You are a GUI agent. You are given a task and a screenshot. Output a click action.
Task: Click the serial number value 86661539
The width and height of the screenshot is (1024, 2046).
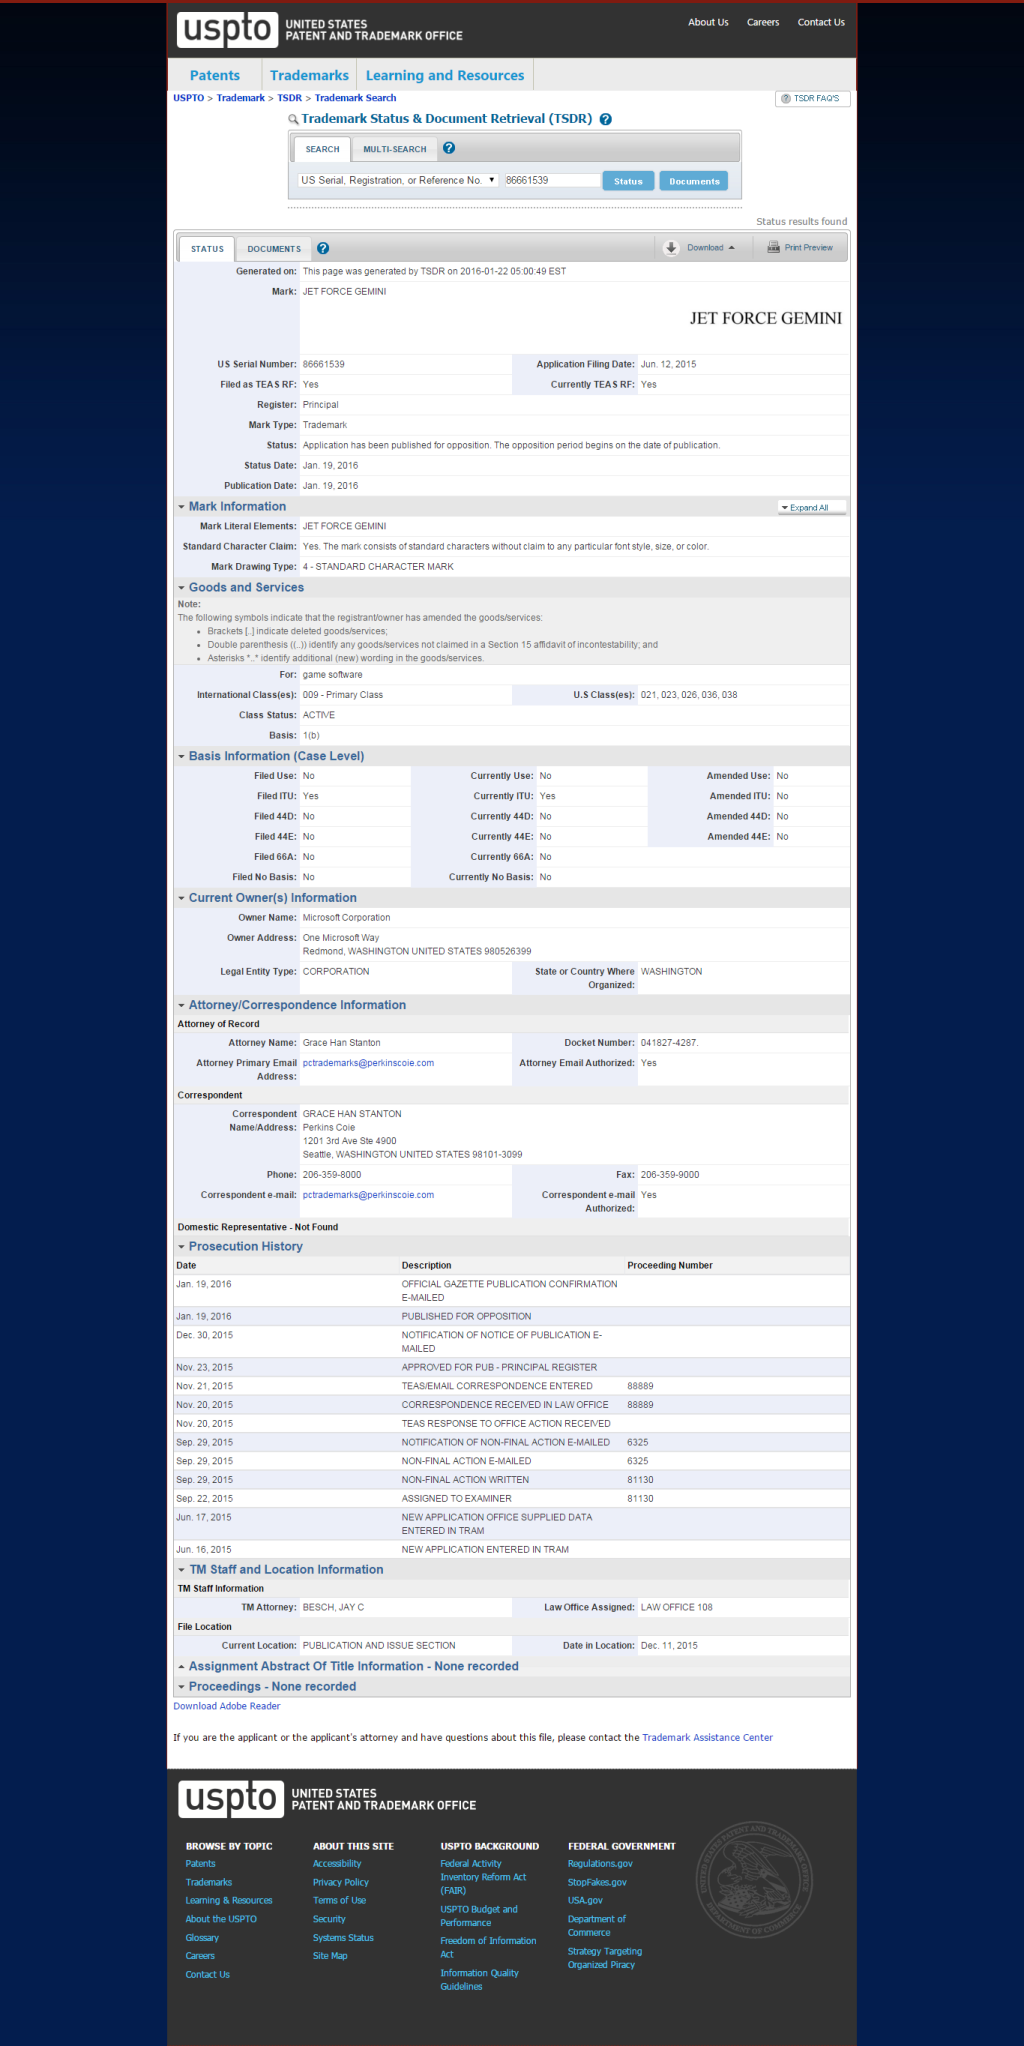tap(324, 364)
